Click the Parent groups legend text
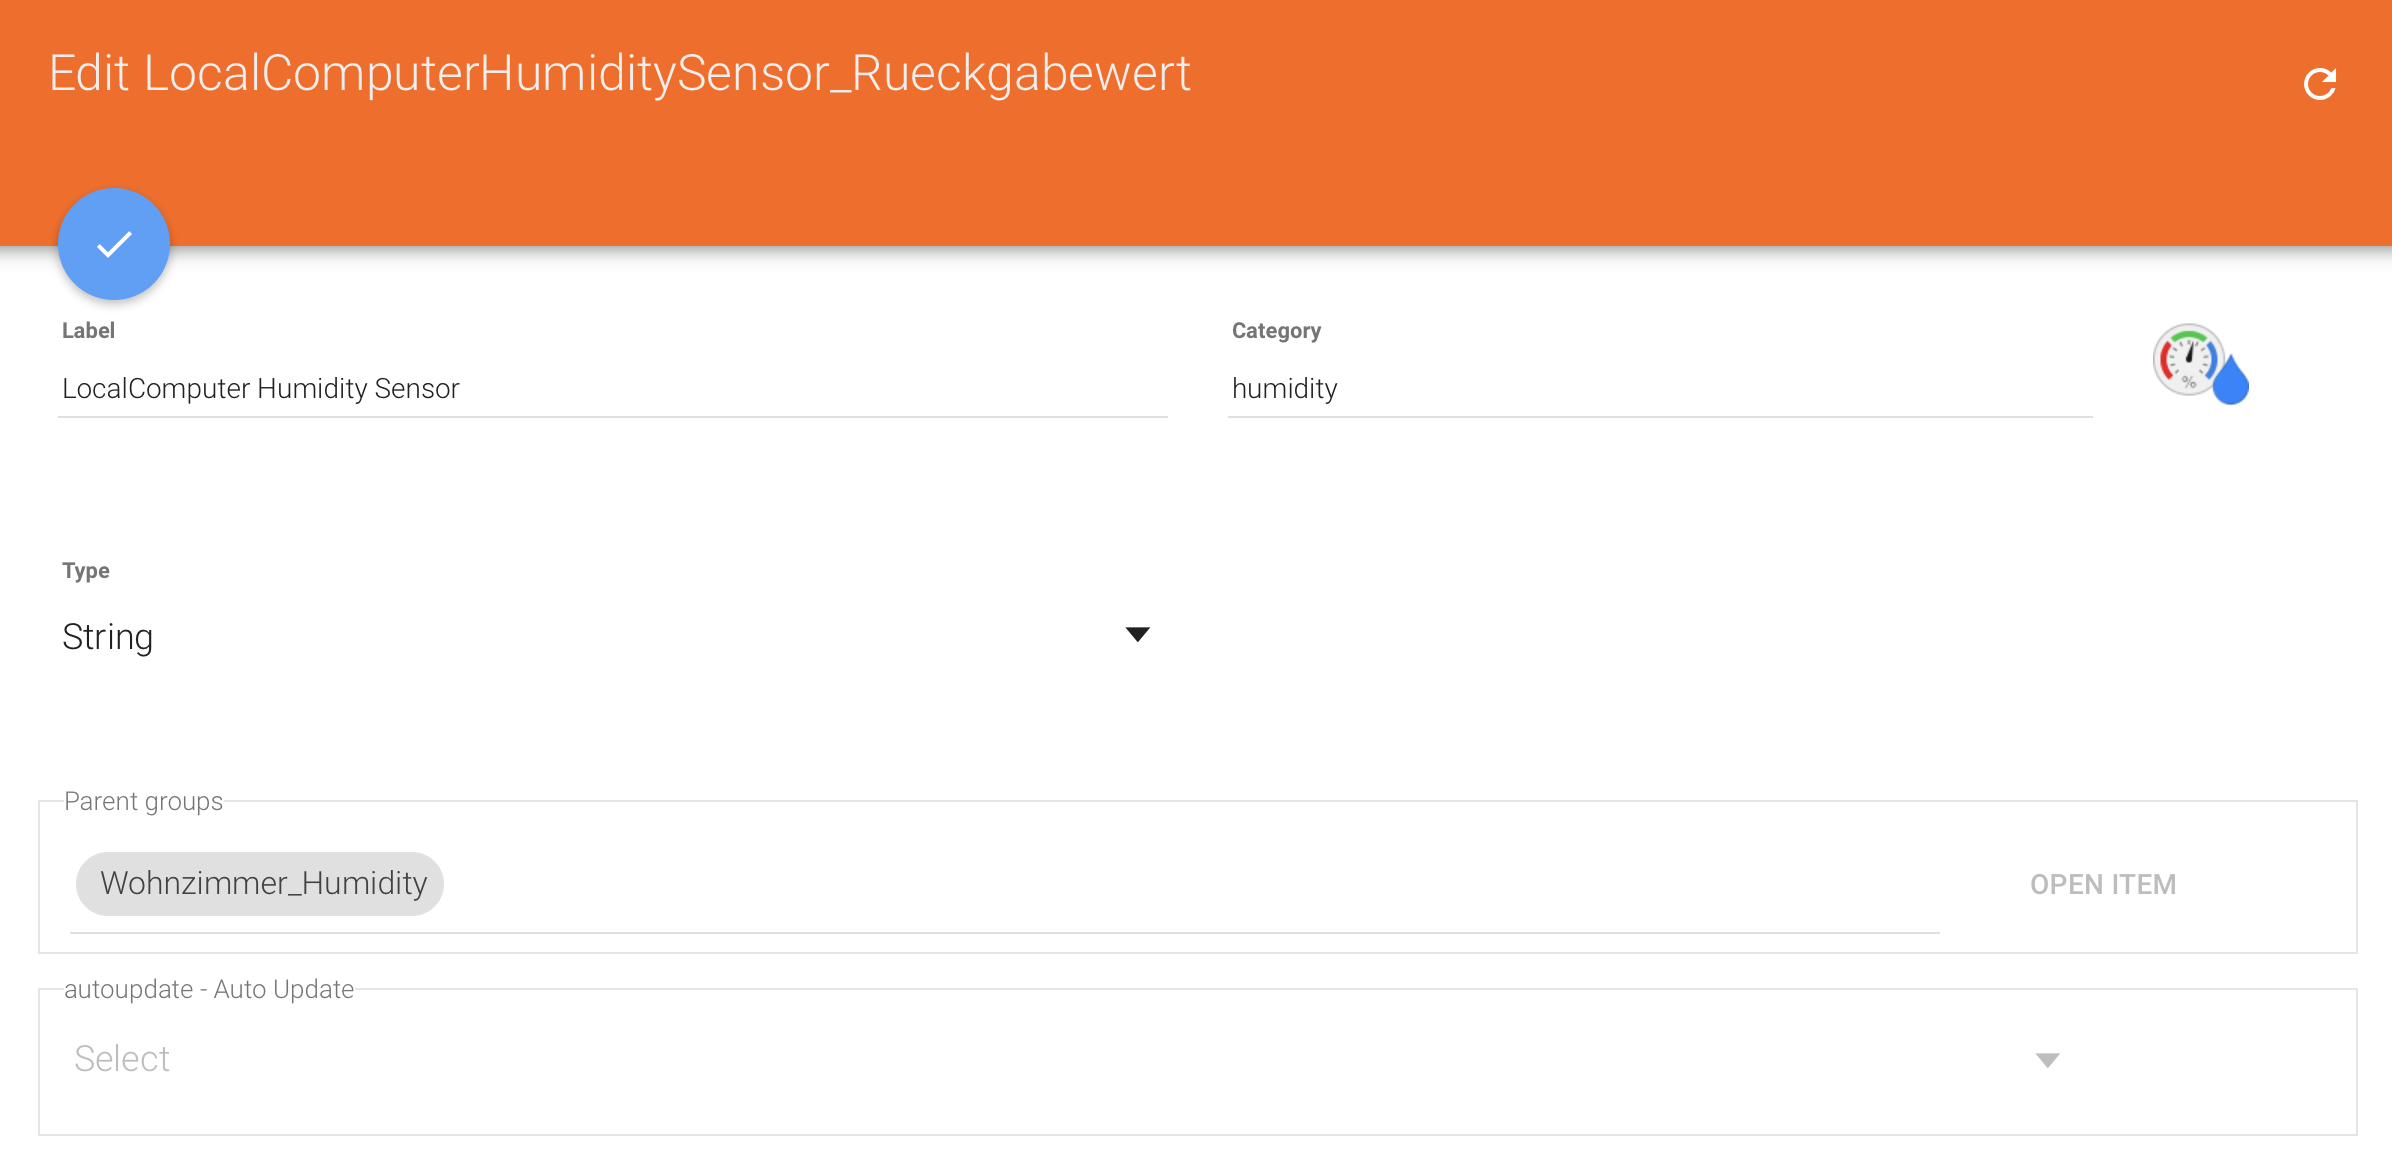 coord(143,801)
